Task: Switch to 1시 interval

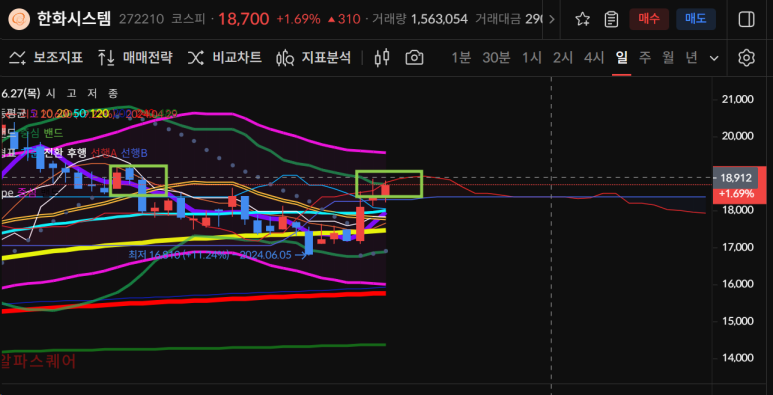Action: 532,58
